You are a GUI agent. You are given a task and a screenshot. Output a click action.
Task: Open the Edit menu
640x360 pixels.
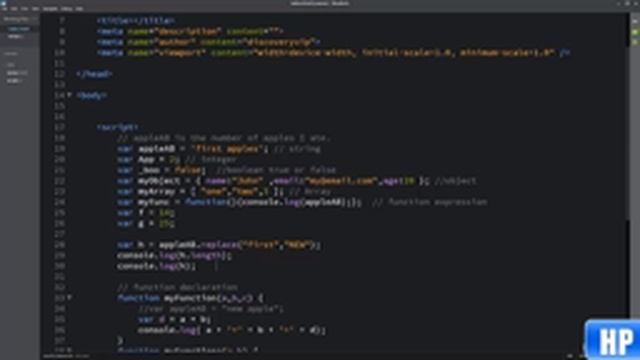15,9
